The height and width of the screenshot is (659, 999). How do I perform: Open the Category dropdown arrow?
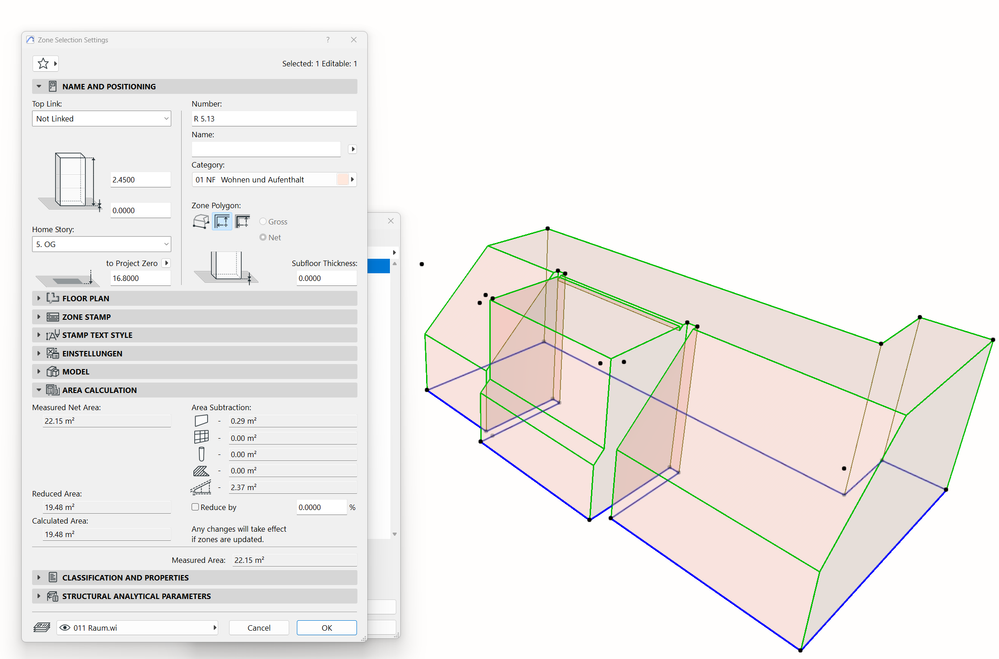pos(352,180)
